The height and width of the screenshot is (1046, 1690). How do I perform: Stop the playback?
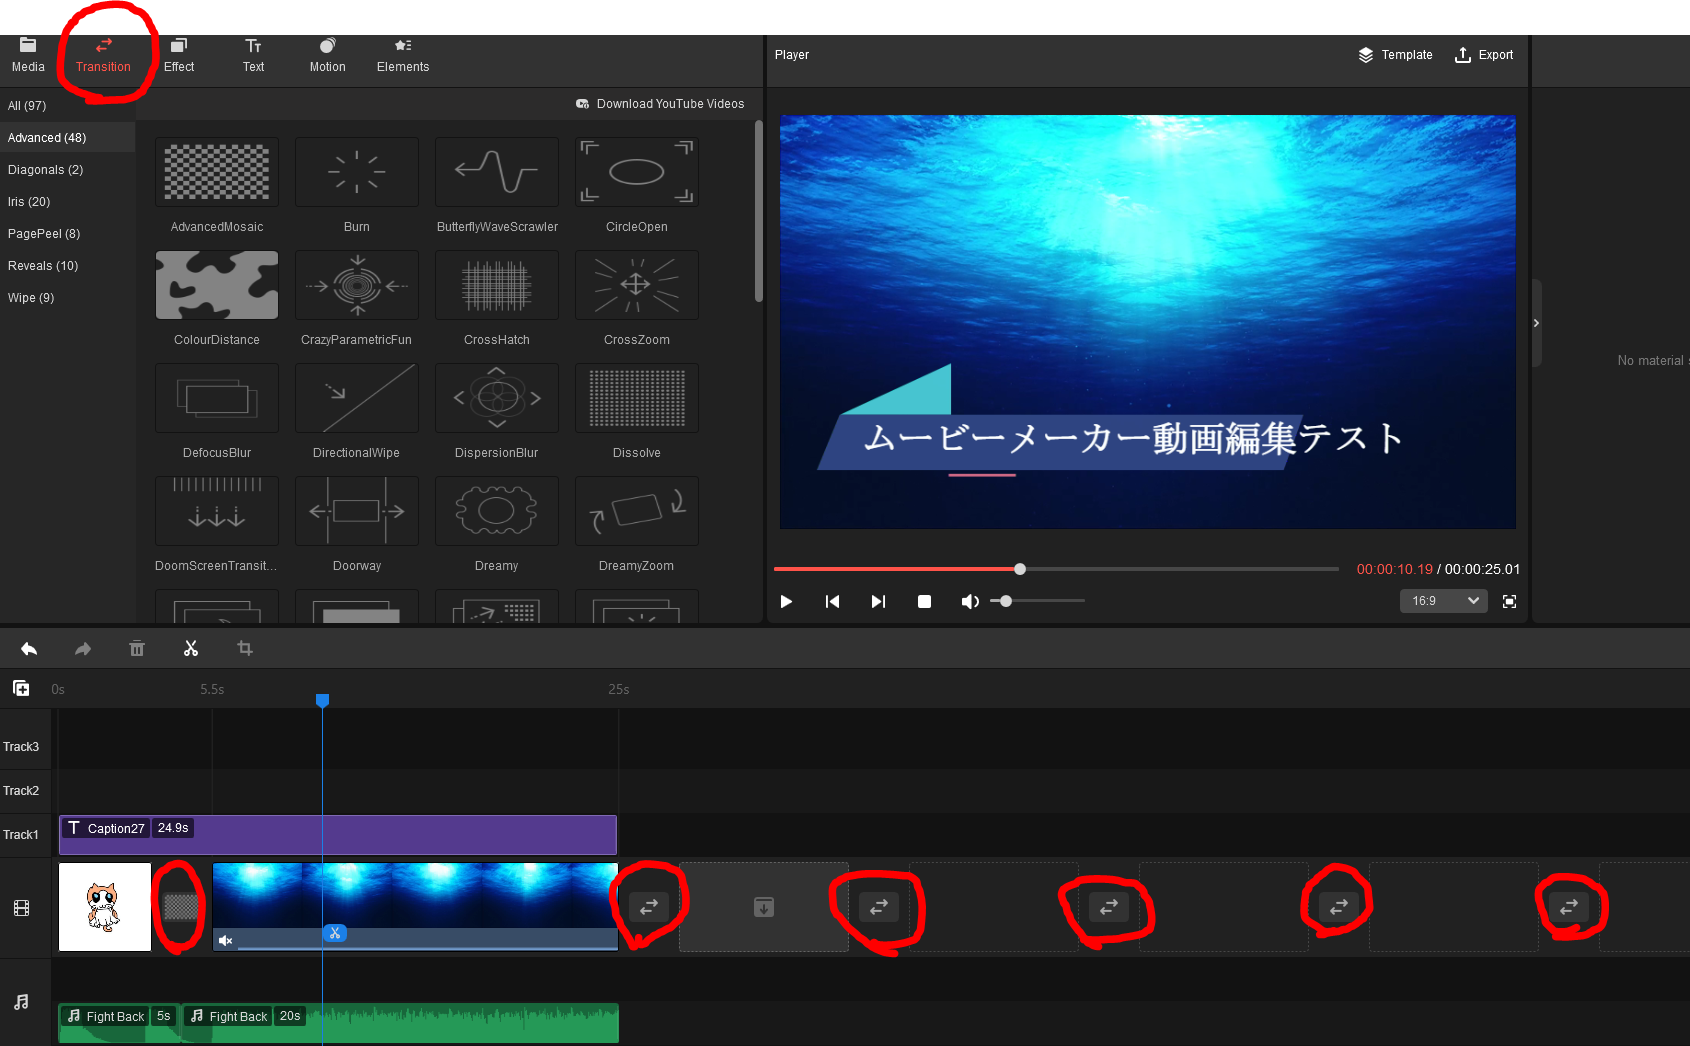point(924,601)
